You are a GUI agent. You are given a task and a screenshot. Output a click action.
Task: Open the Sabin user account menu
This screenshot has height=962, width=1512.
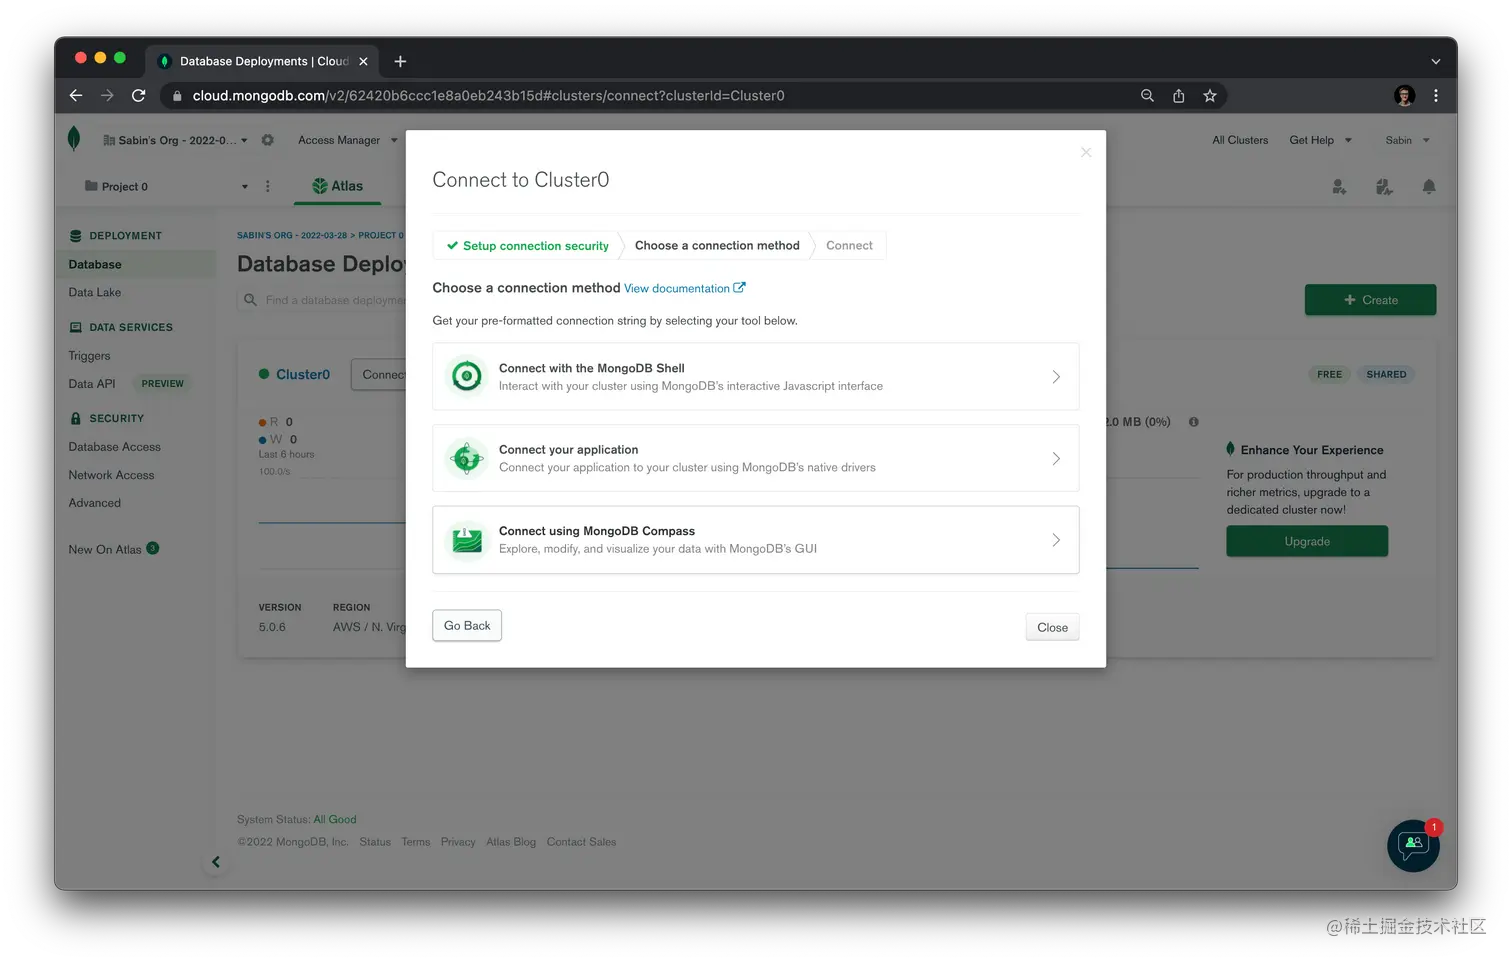click(x=1406, y=140)
